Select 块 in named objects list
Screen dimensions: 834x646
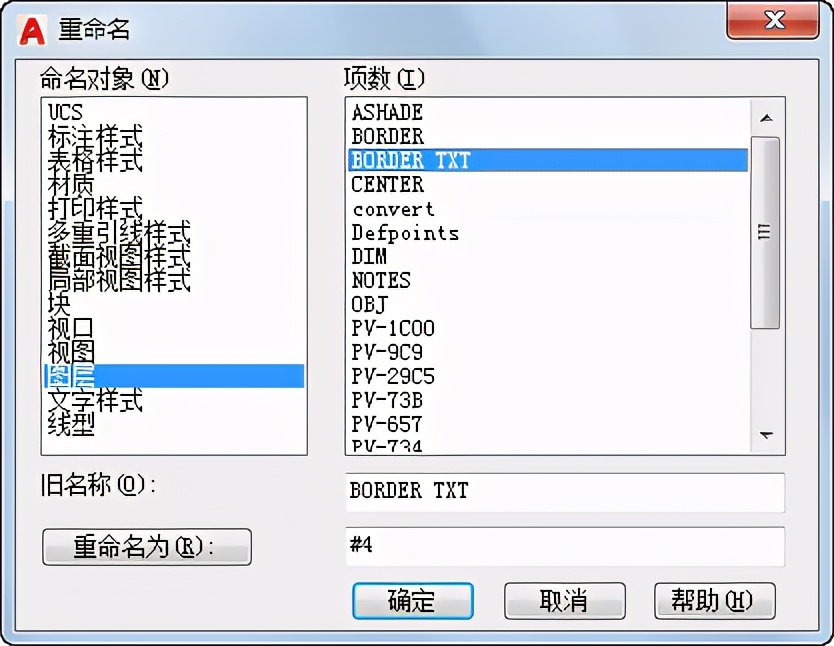point(174,304)
